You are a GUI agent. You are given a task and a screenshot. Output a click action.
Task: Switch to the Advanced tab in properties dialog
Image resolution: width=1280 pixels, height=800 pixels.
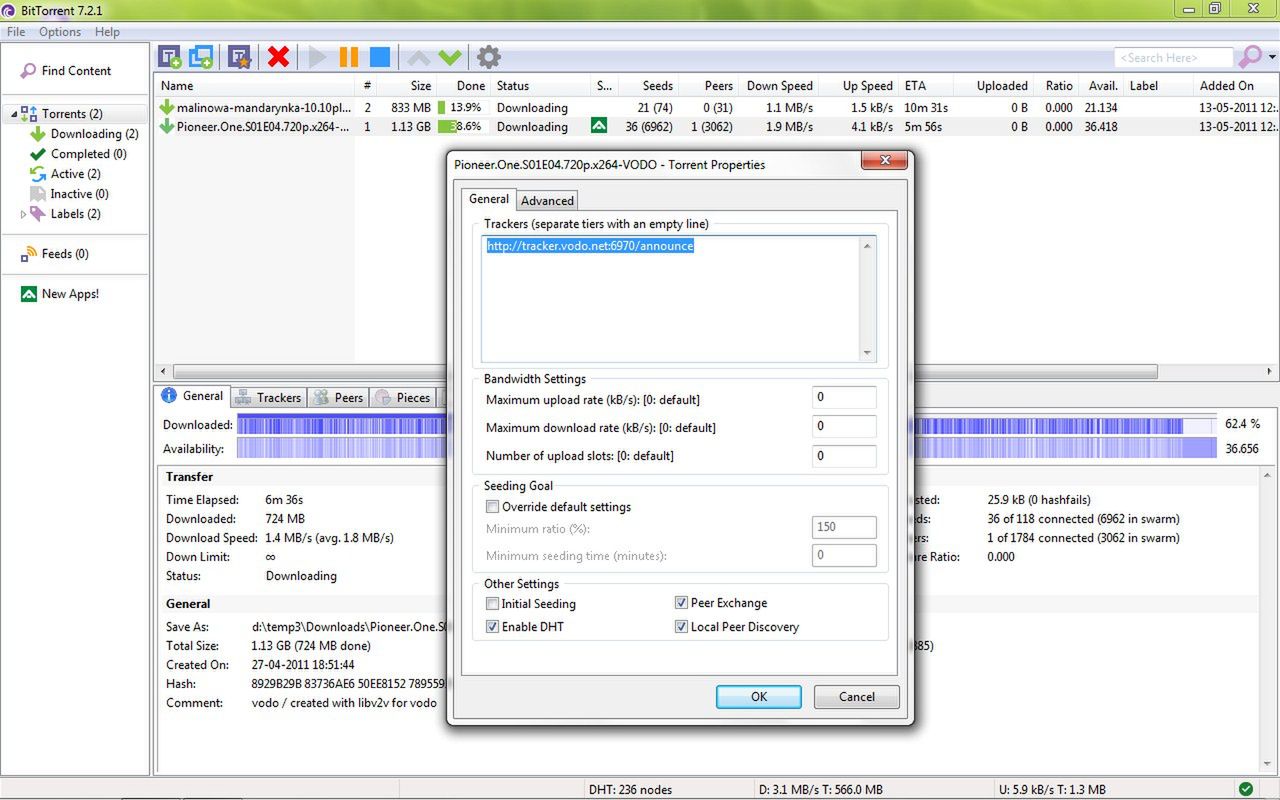547,200
